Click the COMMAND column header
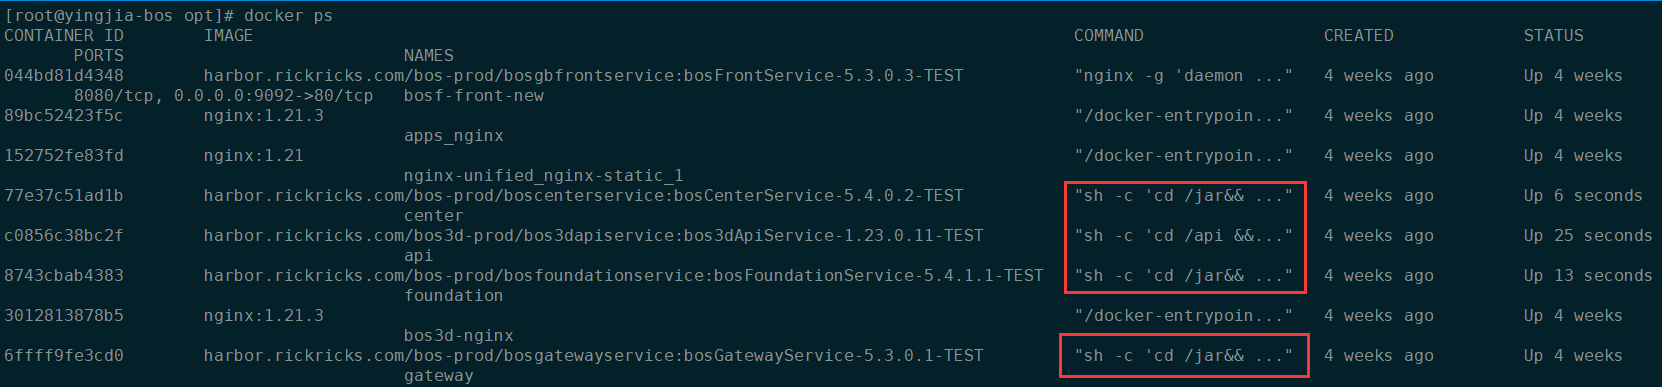 (1108, 35)
